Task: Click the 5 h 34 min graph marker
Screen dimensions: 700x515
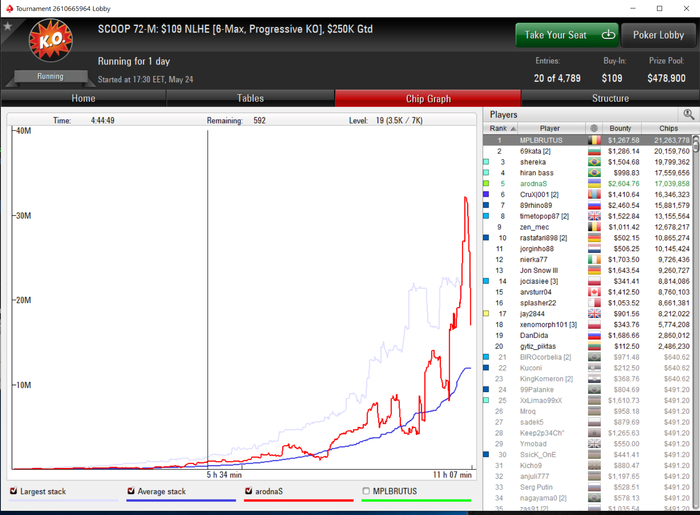Action: (224, 475)
